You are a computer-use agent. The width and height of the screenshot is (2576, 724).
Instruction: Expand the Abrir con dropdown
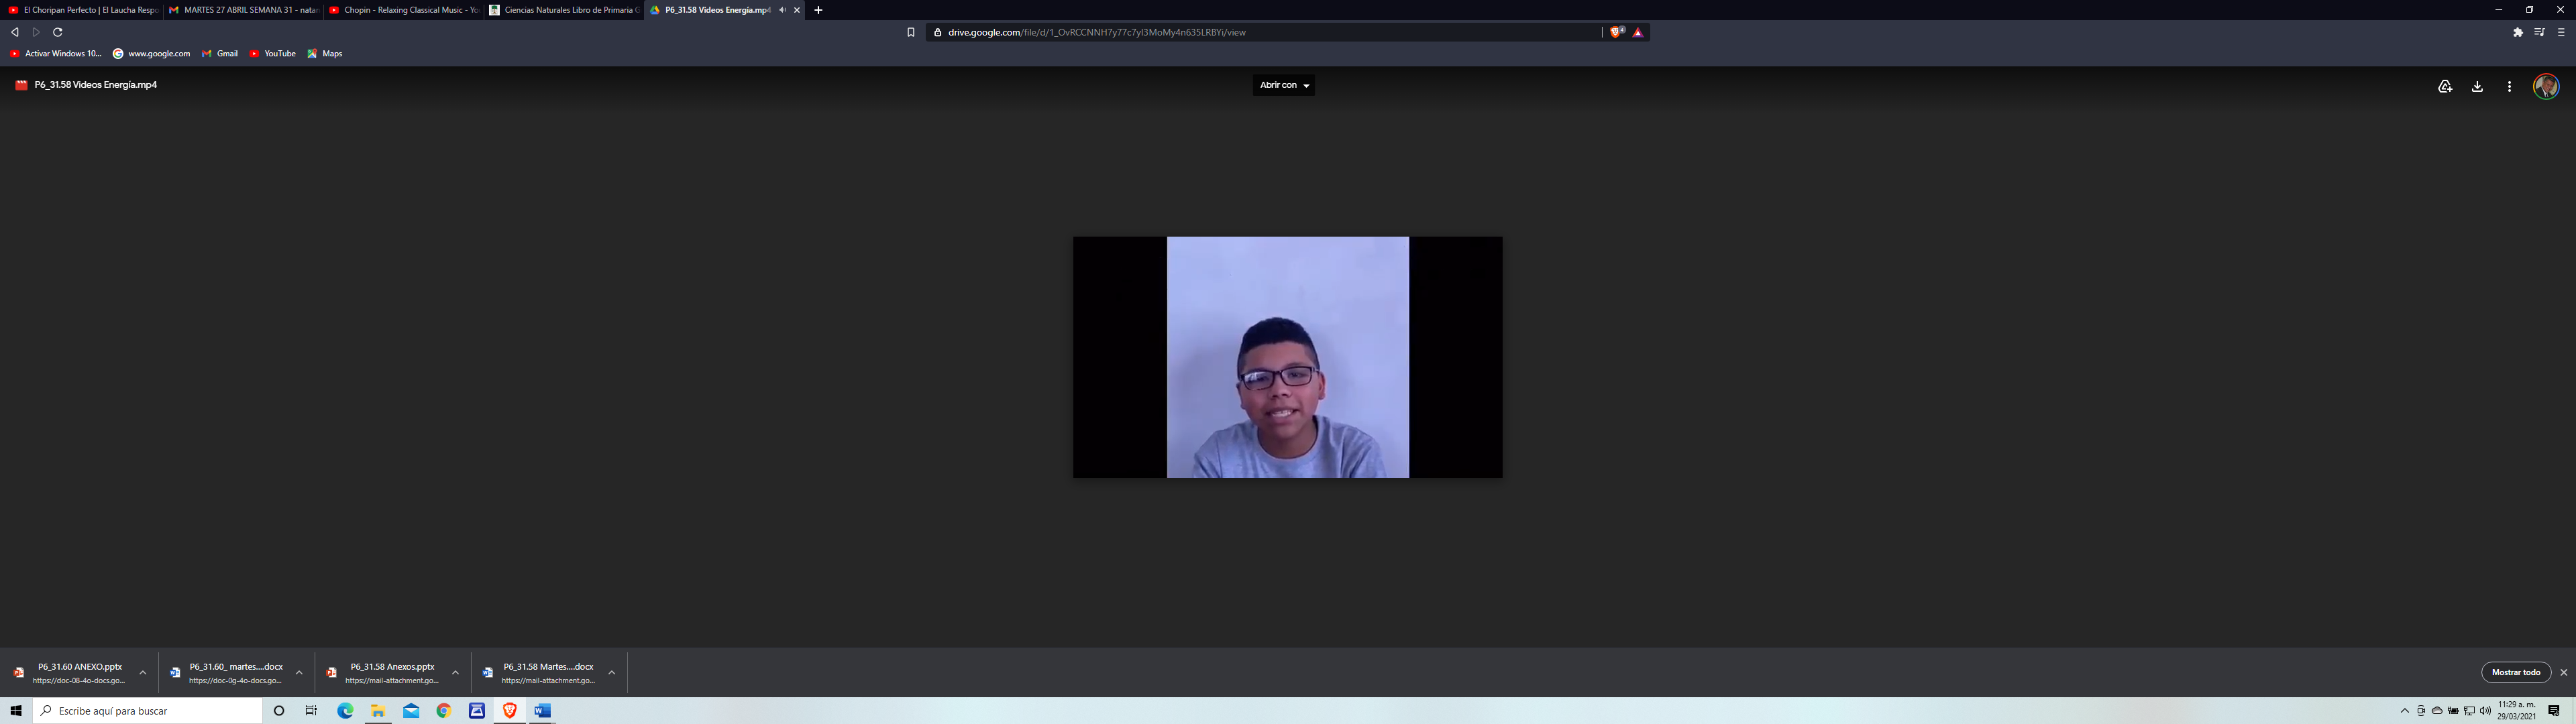1283,85
